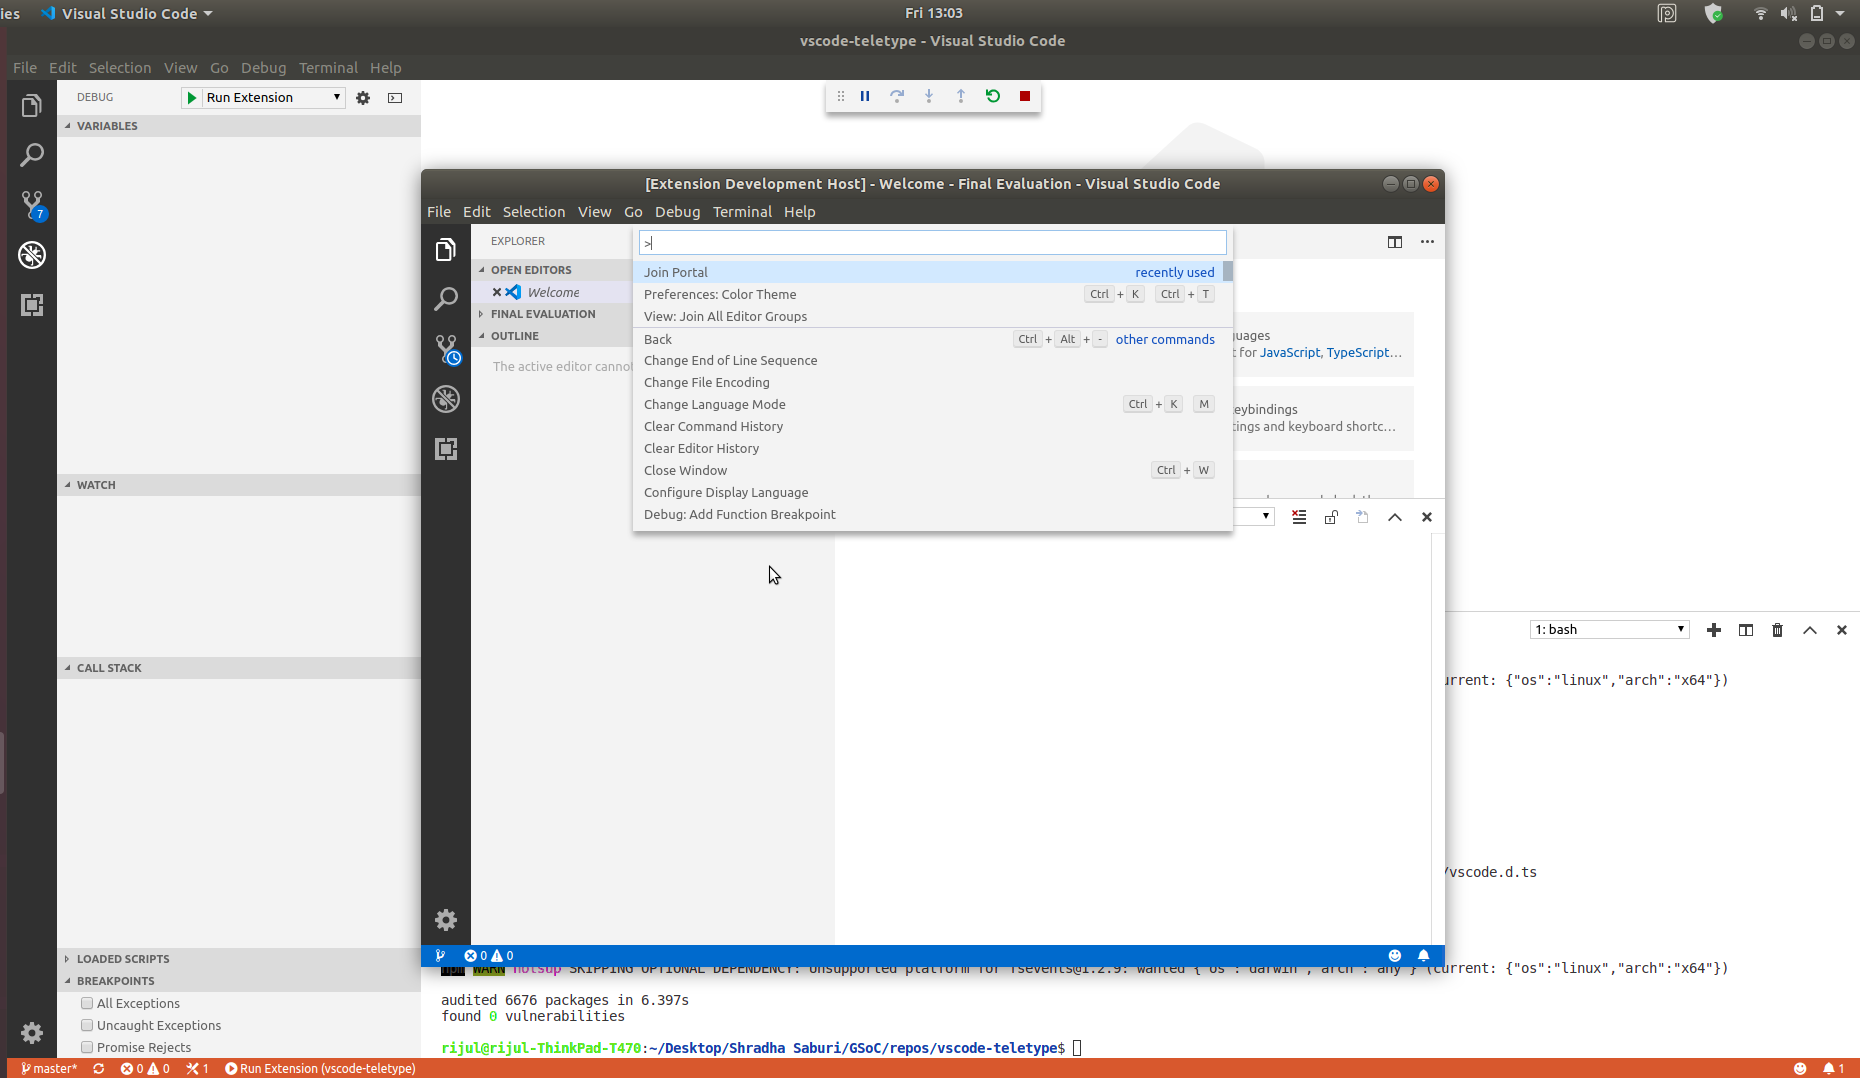1860x1078 pixels.
Task: Select Preferences: Color Theme command
Action: [x=928, y=294]
